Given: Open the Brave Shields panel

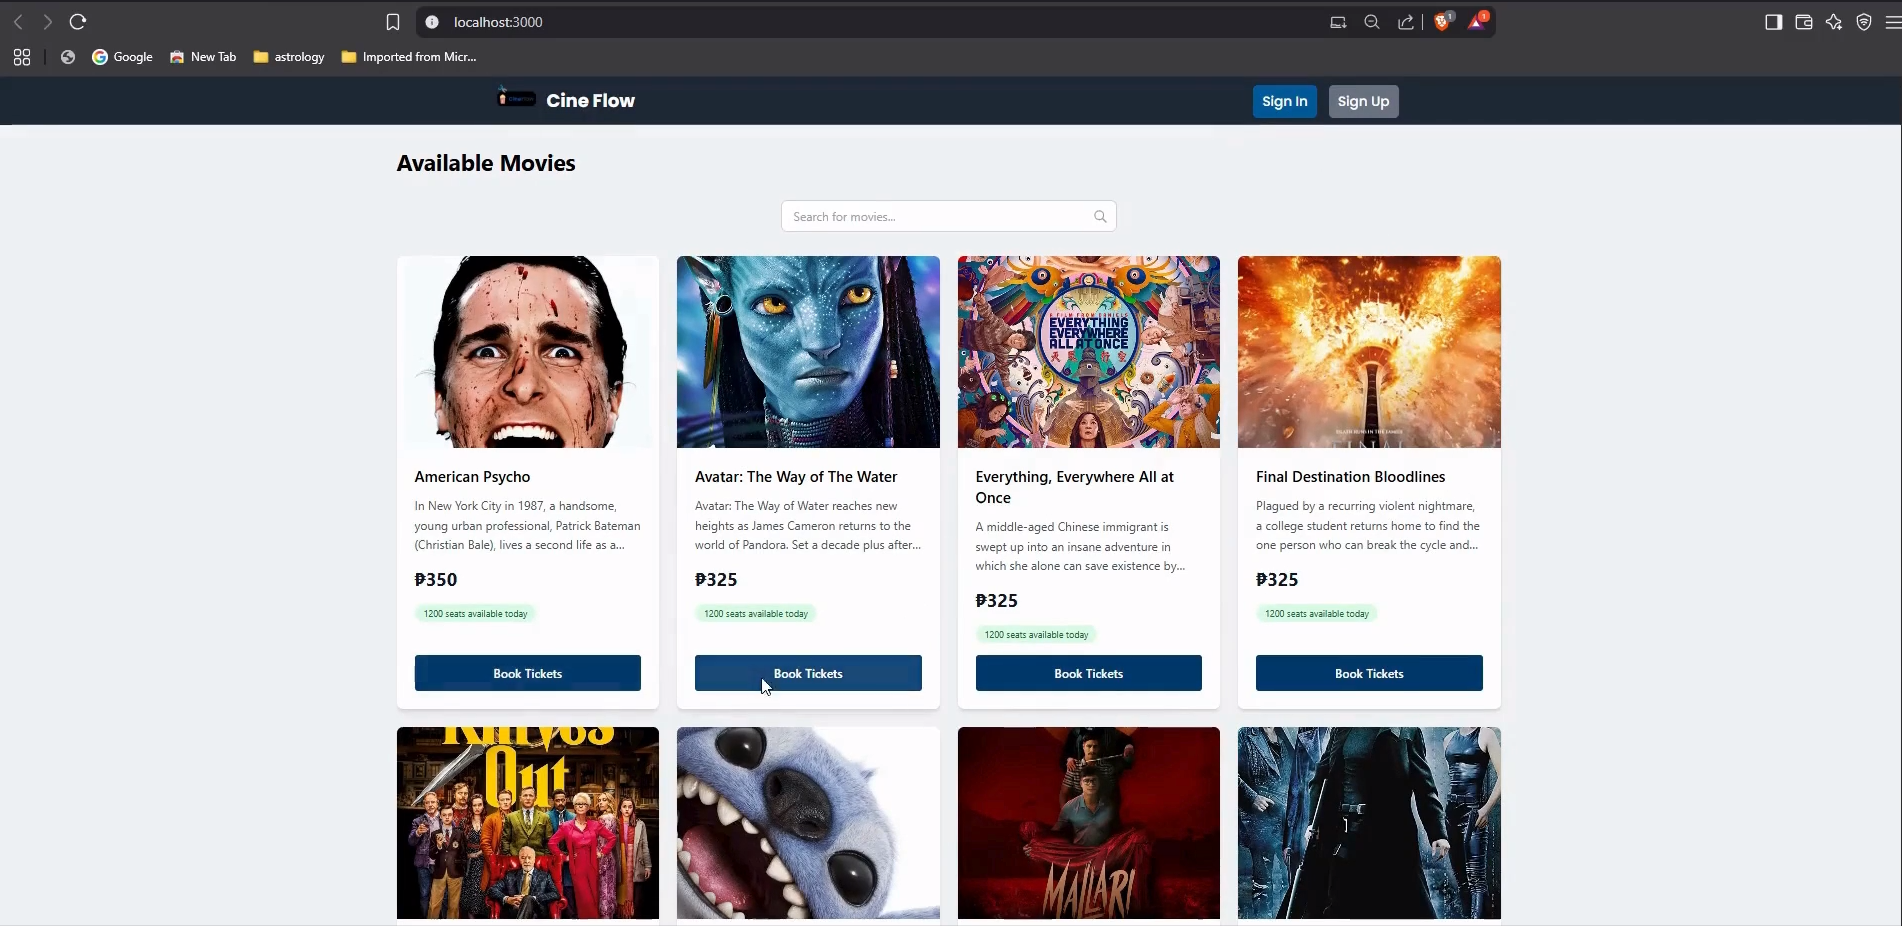Looking at the screenshot, I should tap(1443, 22).
